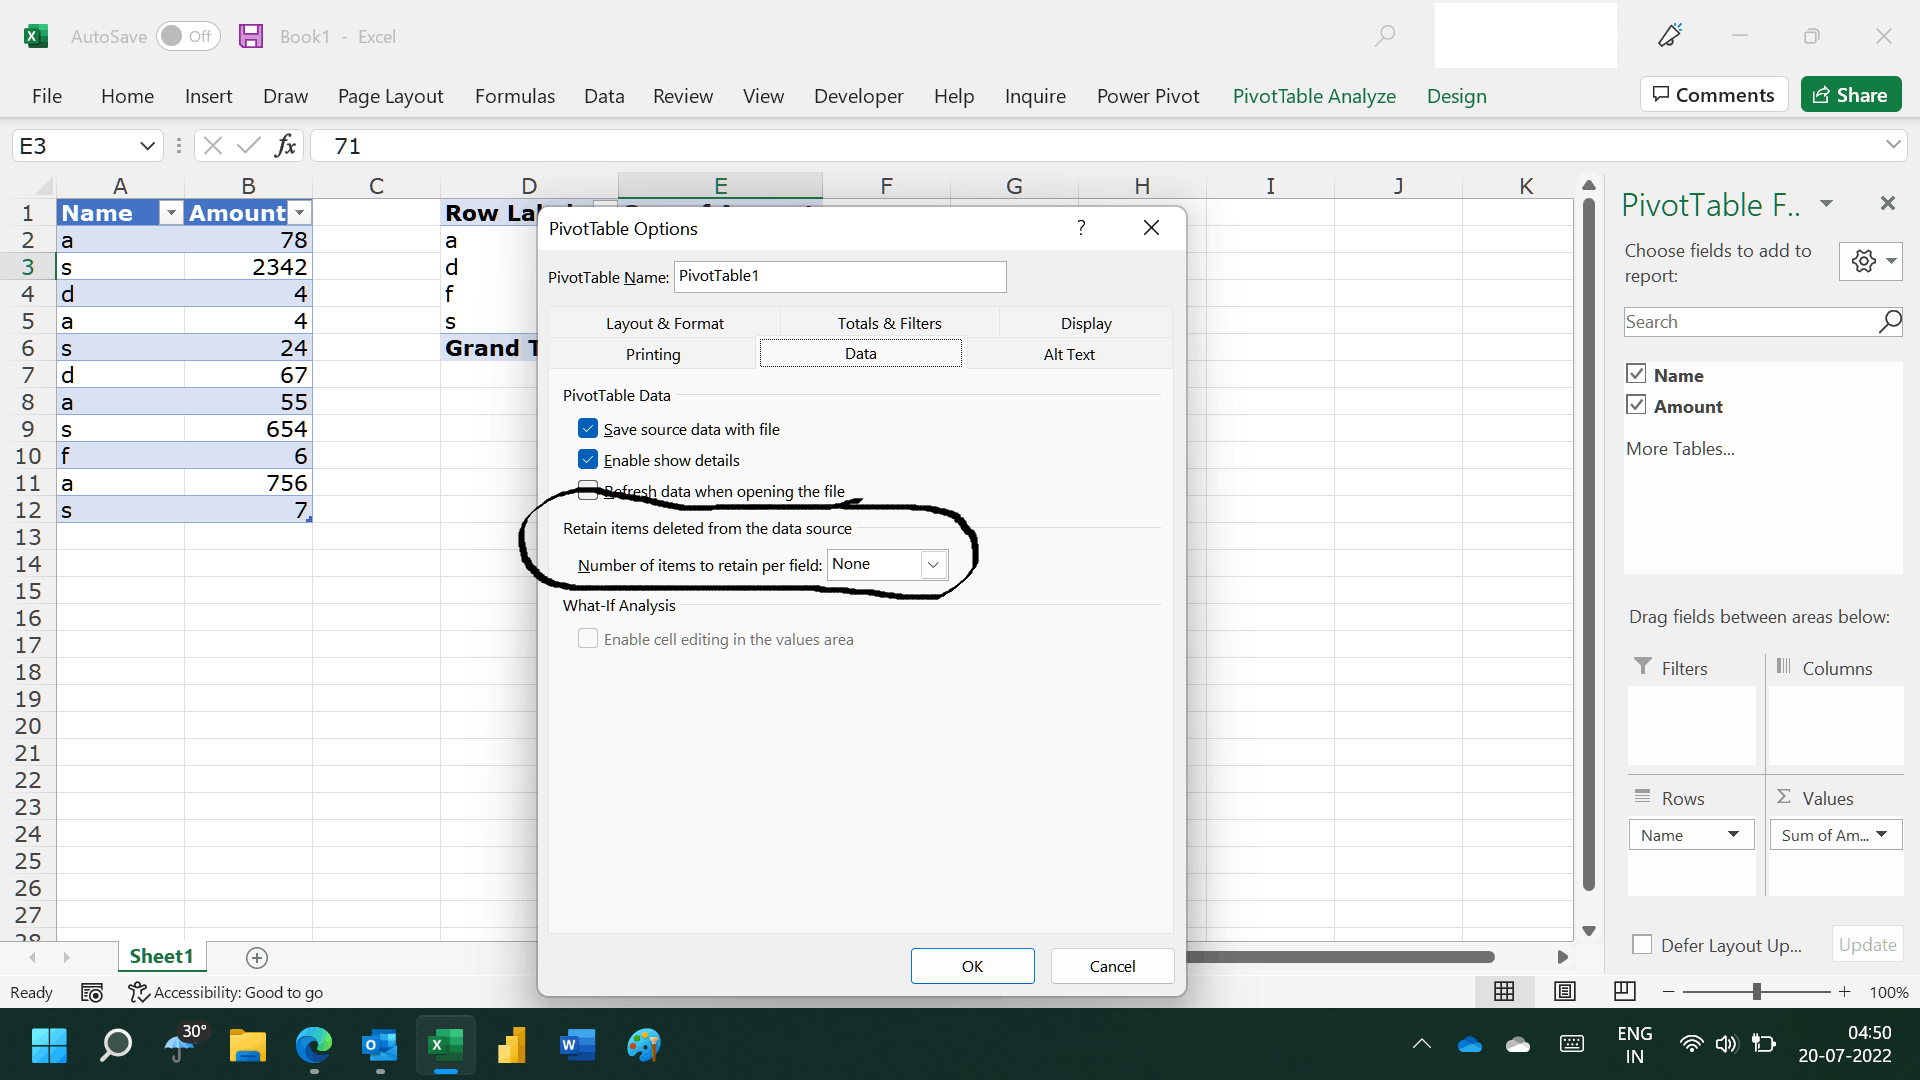This screenshot has height=1080, width=1920.
Task: Open Outlook from the taskbar
Action: coord(380,1045)
